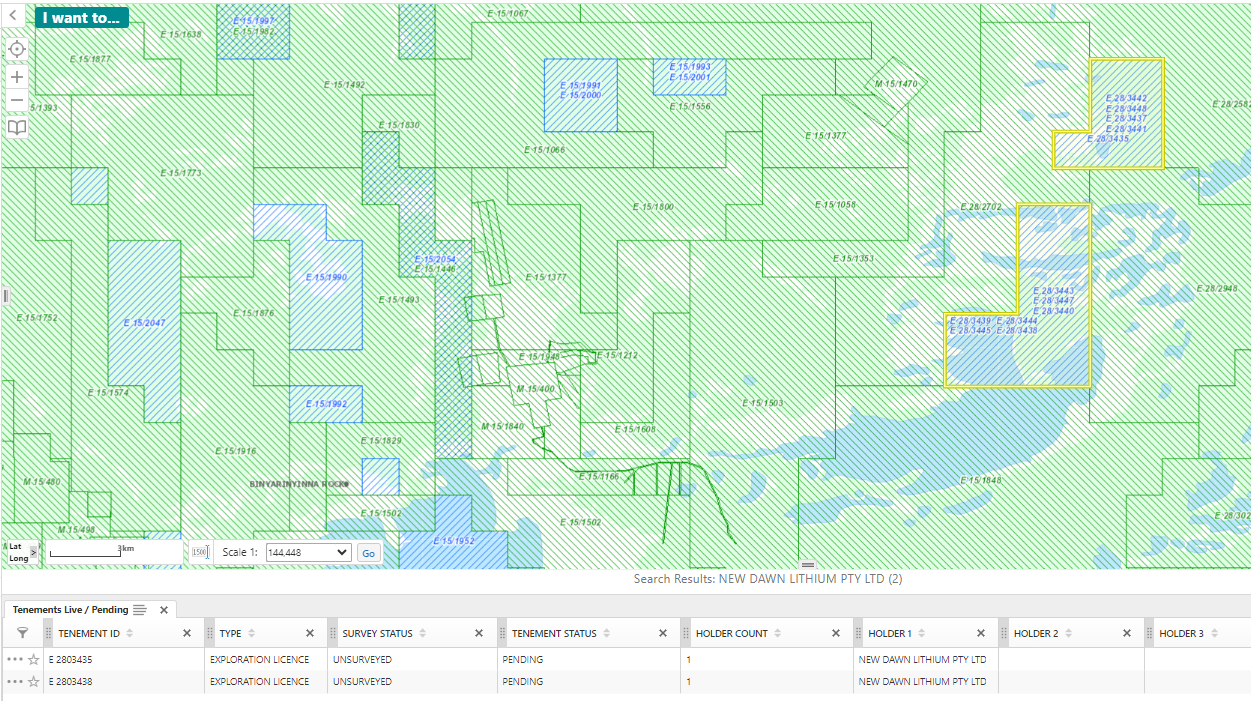Star the E 2803438 row as favorite

click(x=33, y=682)
